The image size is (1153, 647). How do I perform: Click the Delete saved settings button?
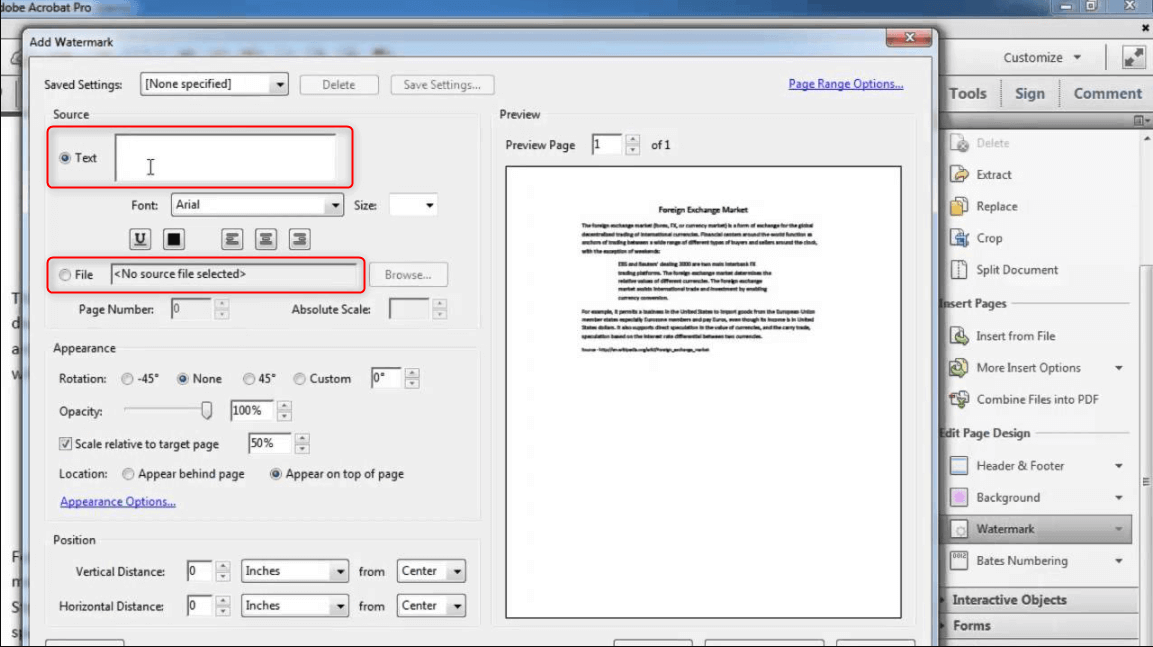pos(339,85)
